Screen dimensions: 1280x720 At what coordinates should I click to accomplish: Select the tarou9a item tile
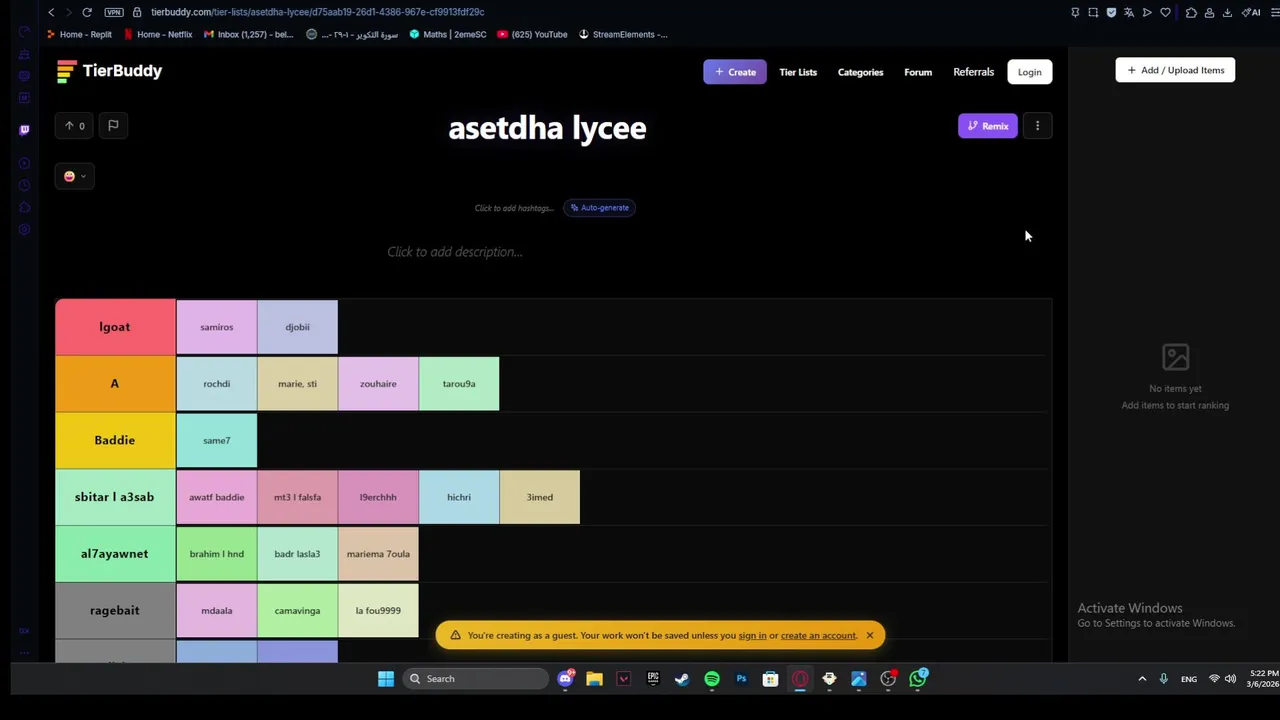(459, 384)
